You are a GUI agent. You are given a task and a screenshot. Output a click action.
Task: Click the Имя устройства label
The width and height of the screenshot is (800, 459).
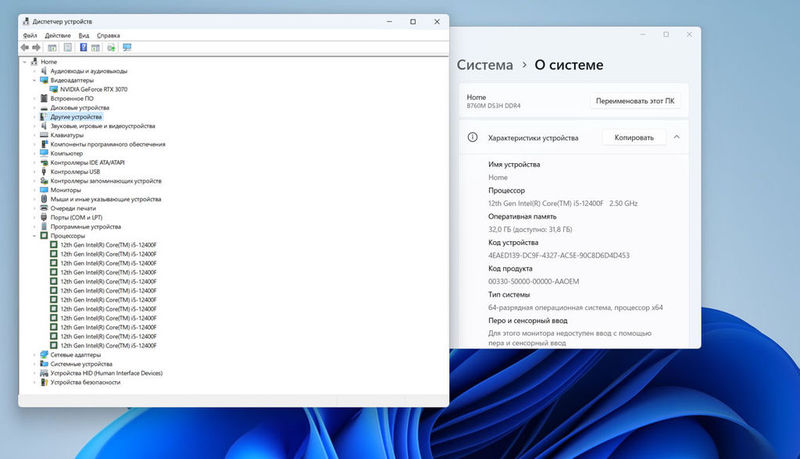click(x=514, y=164)
